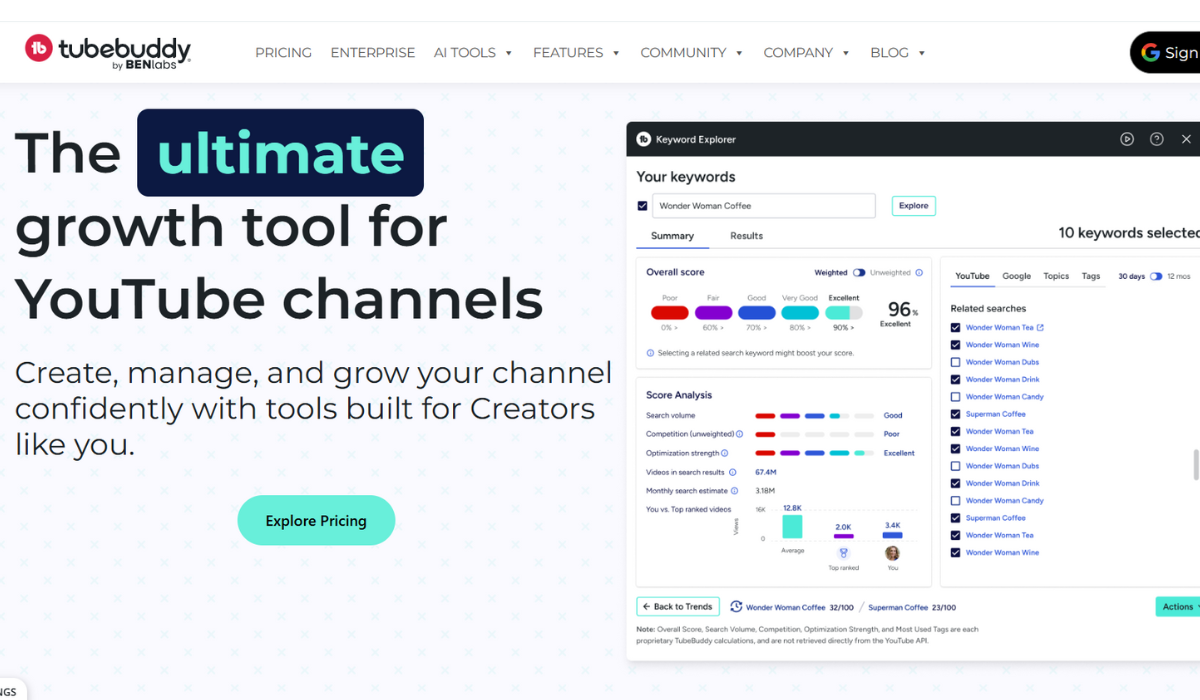
Task: Open the help question mark icon
Action: (1157, 139)
